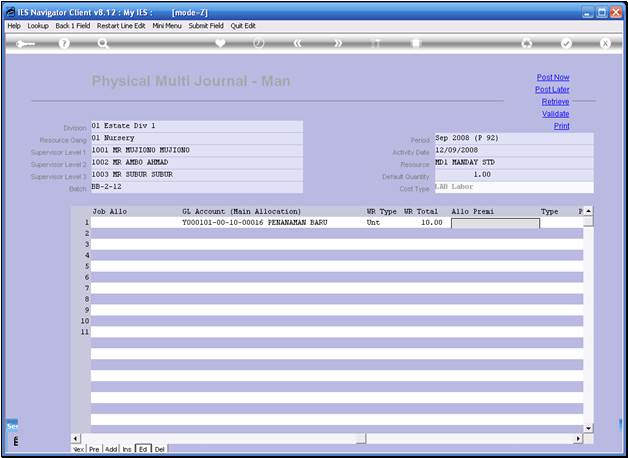The height and width of the screenshot is (458, 628).
Task: Click the Ed grid button
Action: point(143,449)
